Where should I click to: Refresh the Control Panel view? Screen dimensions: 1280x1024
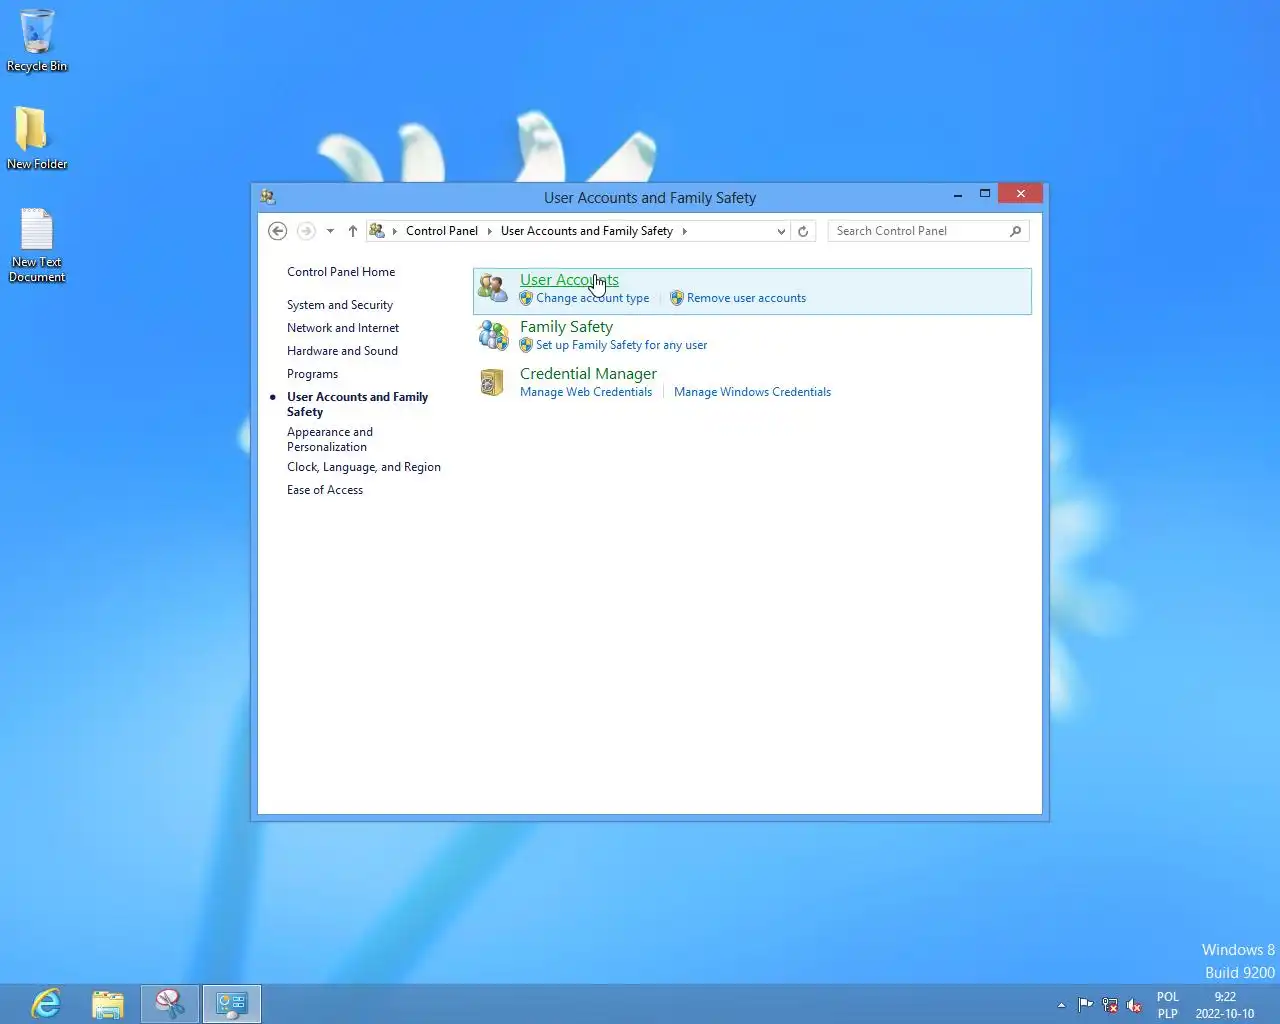tap(803, 231)
